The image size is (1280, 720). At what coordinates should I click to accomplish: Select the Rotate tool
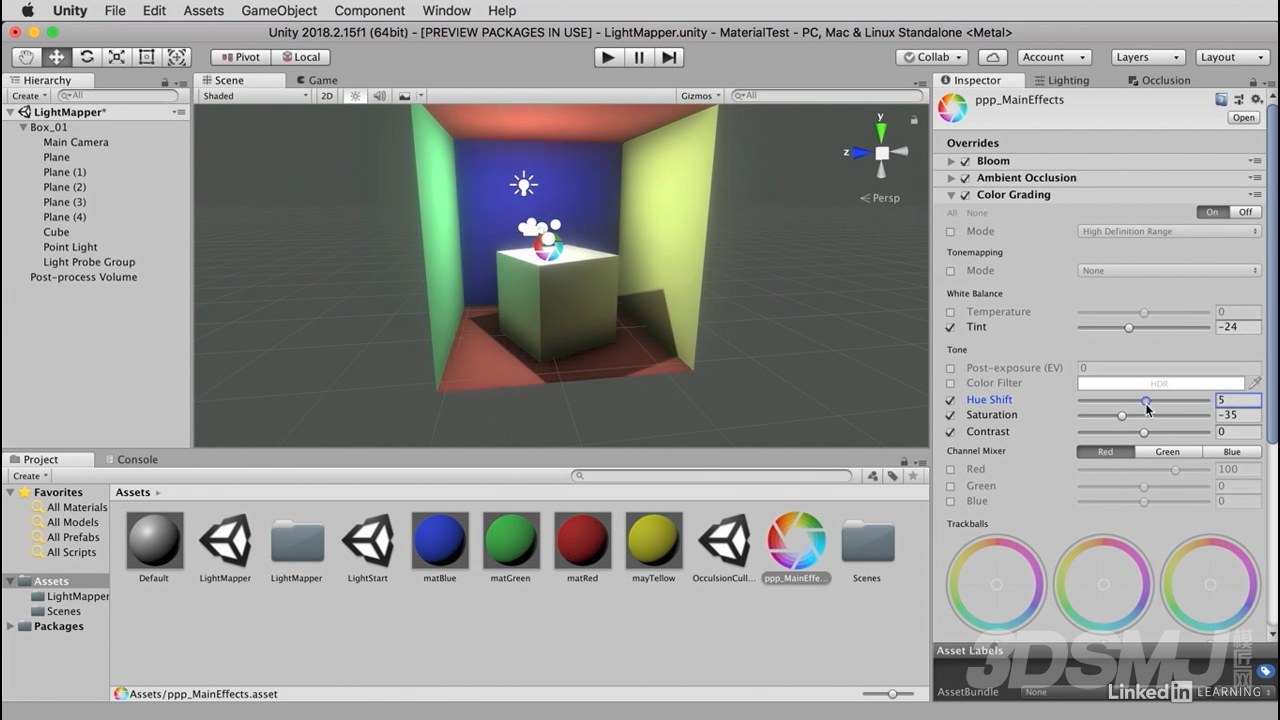coord(87,57)
